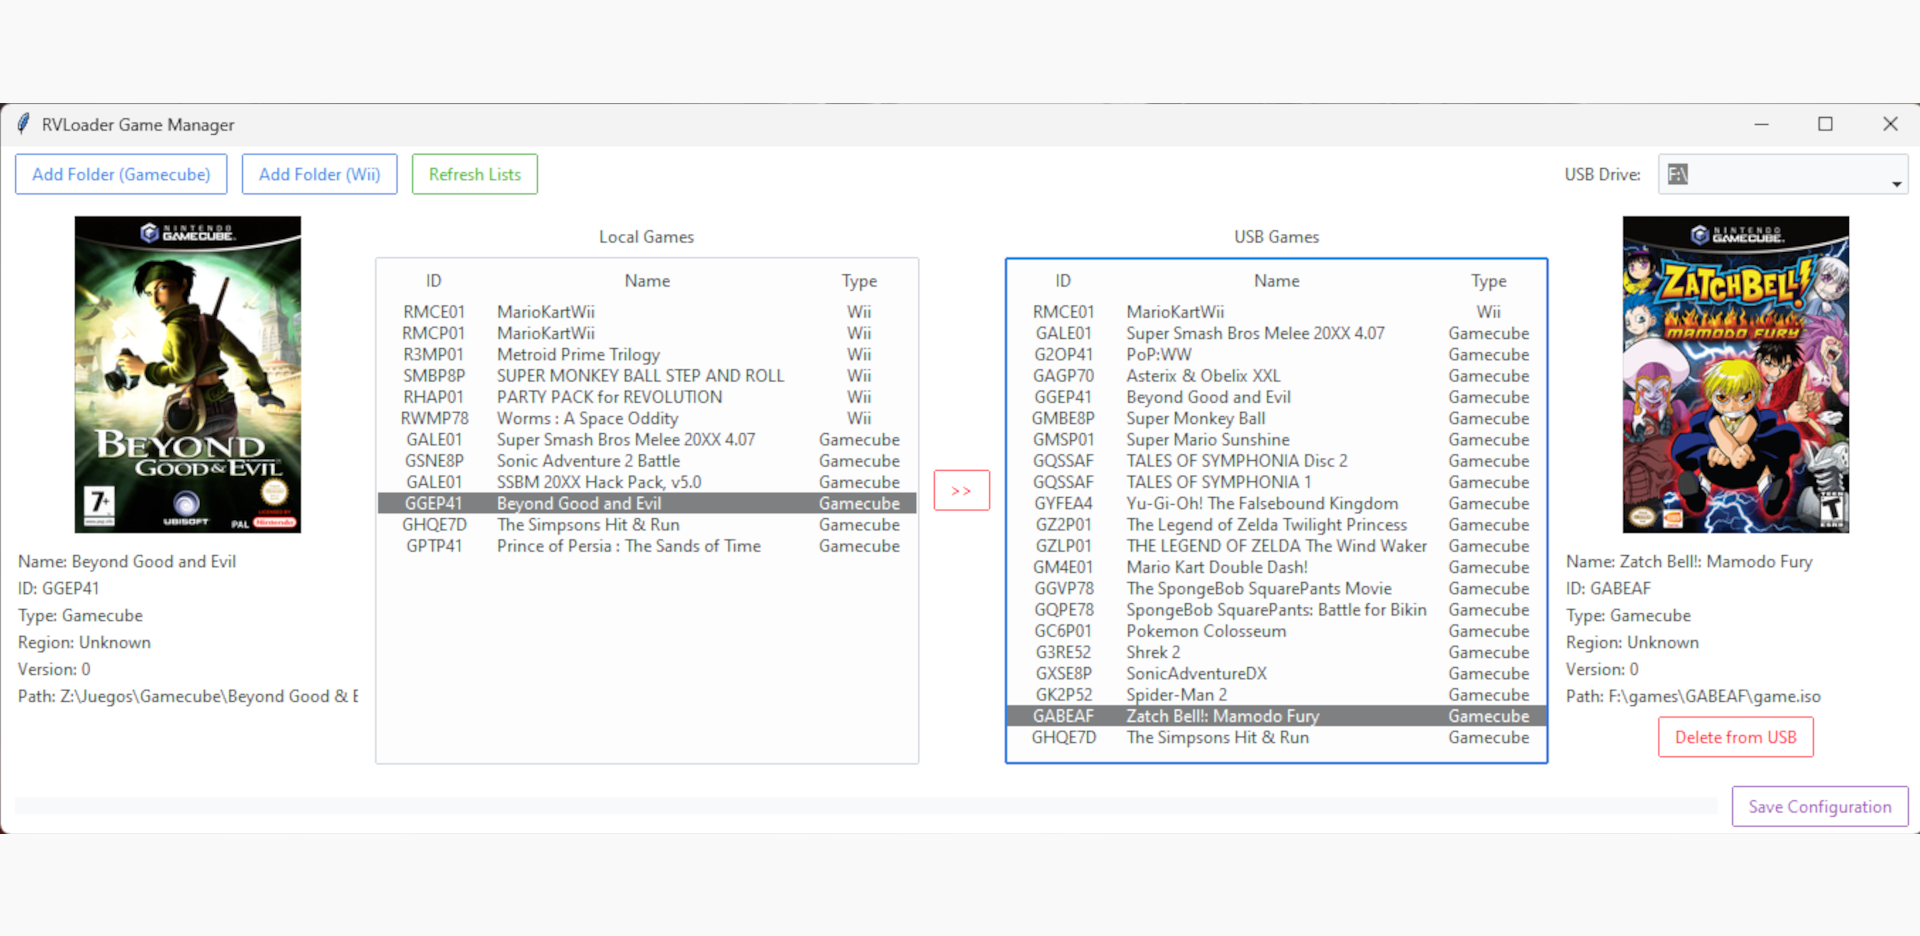1920x936 pixels.
Task: Select Metroid Prime Trilogy in Local Games
Action: tap(578, 355)
